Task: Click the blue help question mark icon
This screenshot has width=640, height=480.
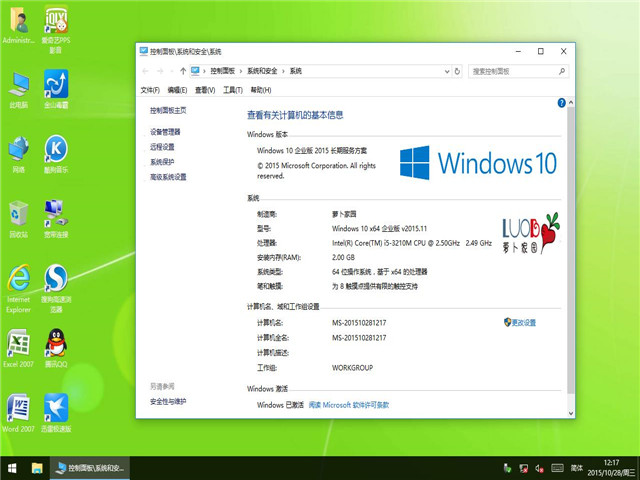Action: [562, 103]
